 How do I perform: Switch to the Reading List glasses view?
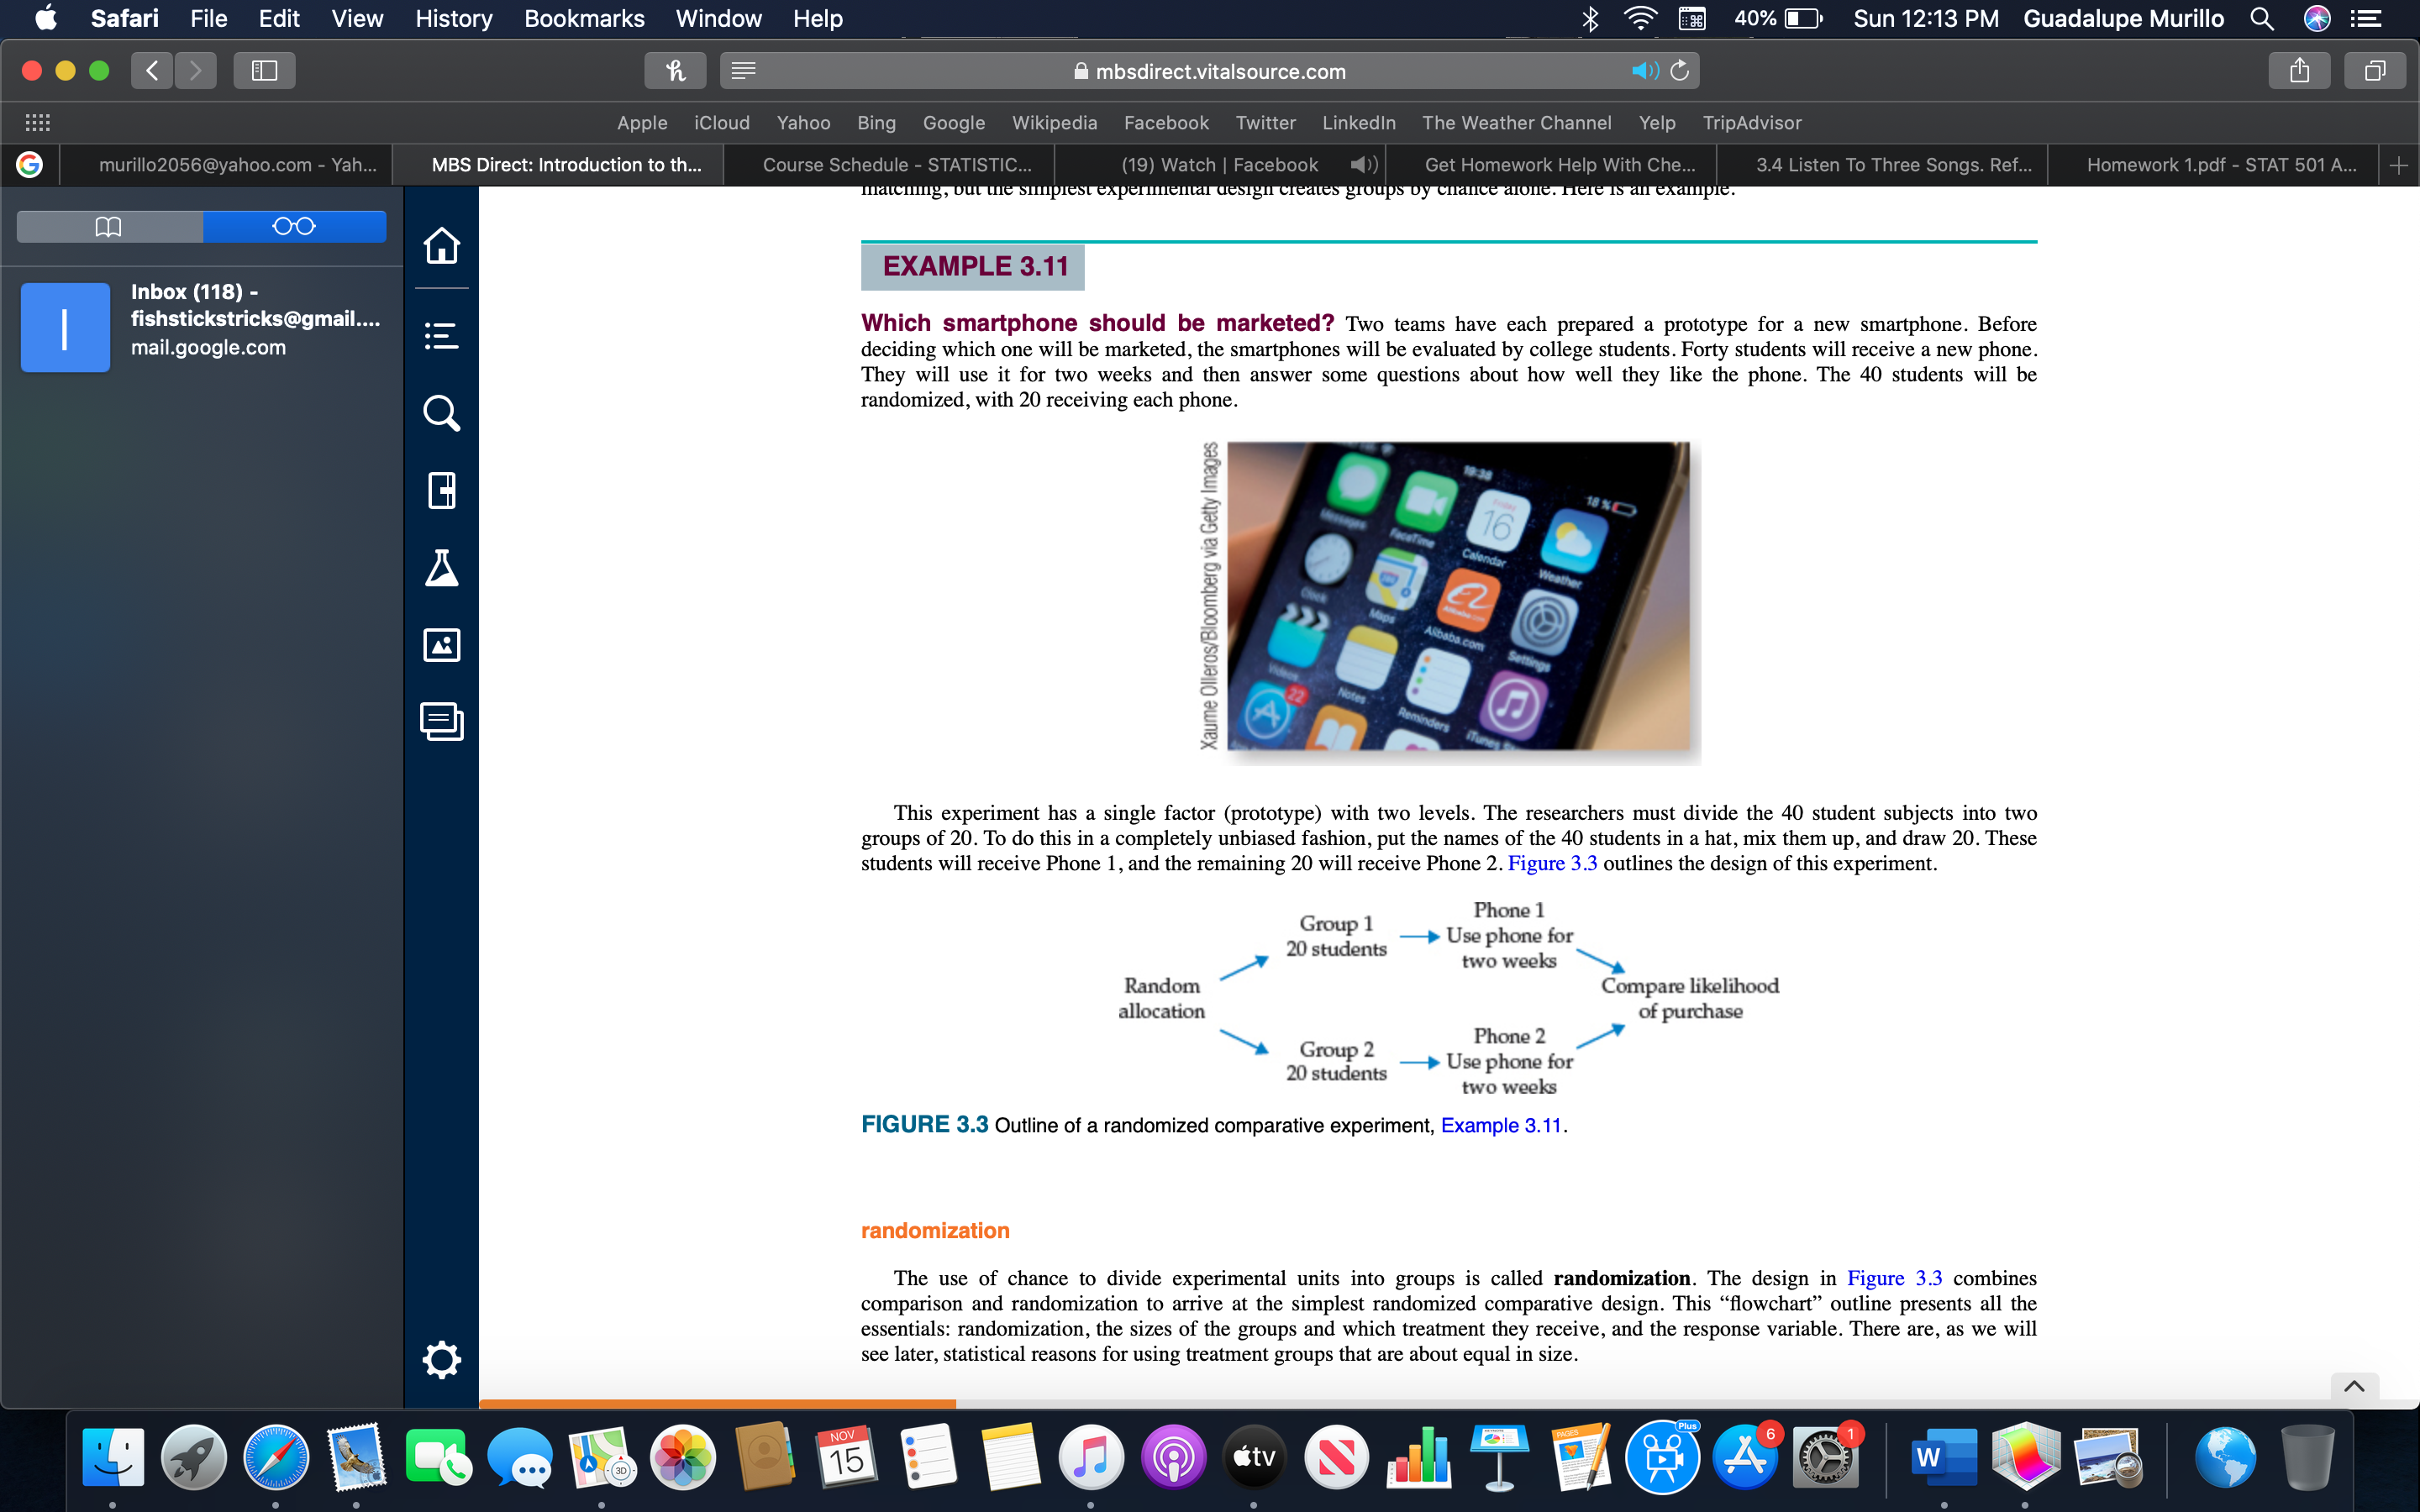(295, 226)
